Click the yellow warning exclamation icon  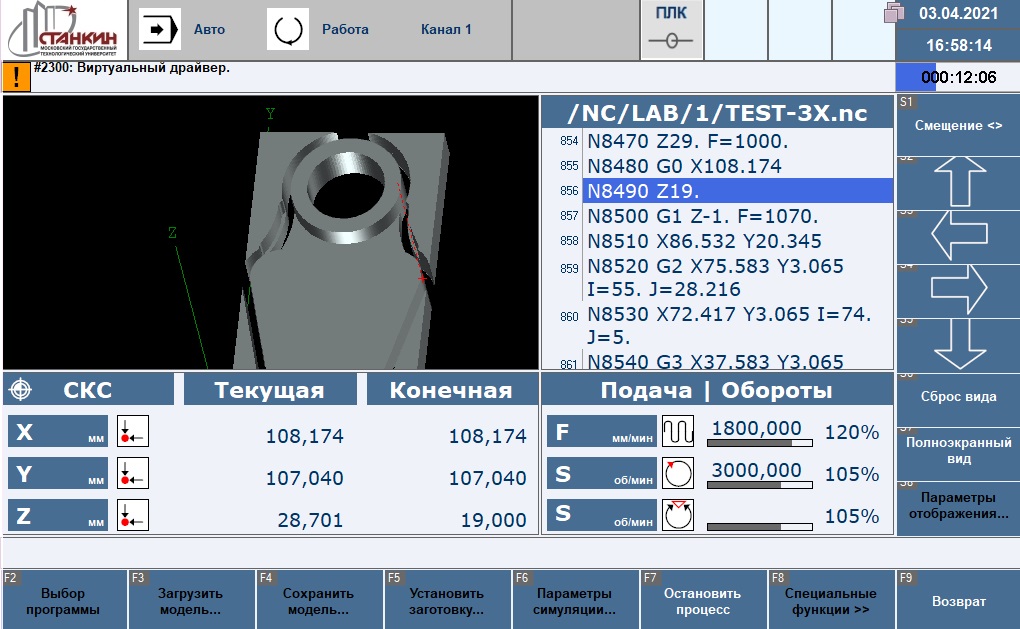point(16,77)
